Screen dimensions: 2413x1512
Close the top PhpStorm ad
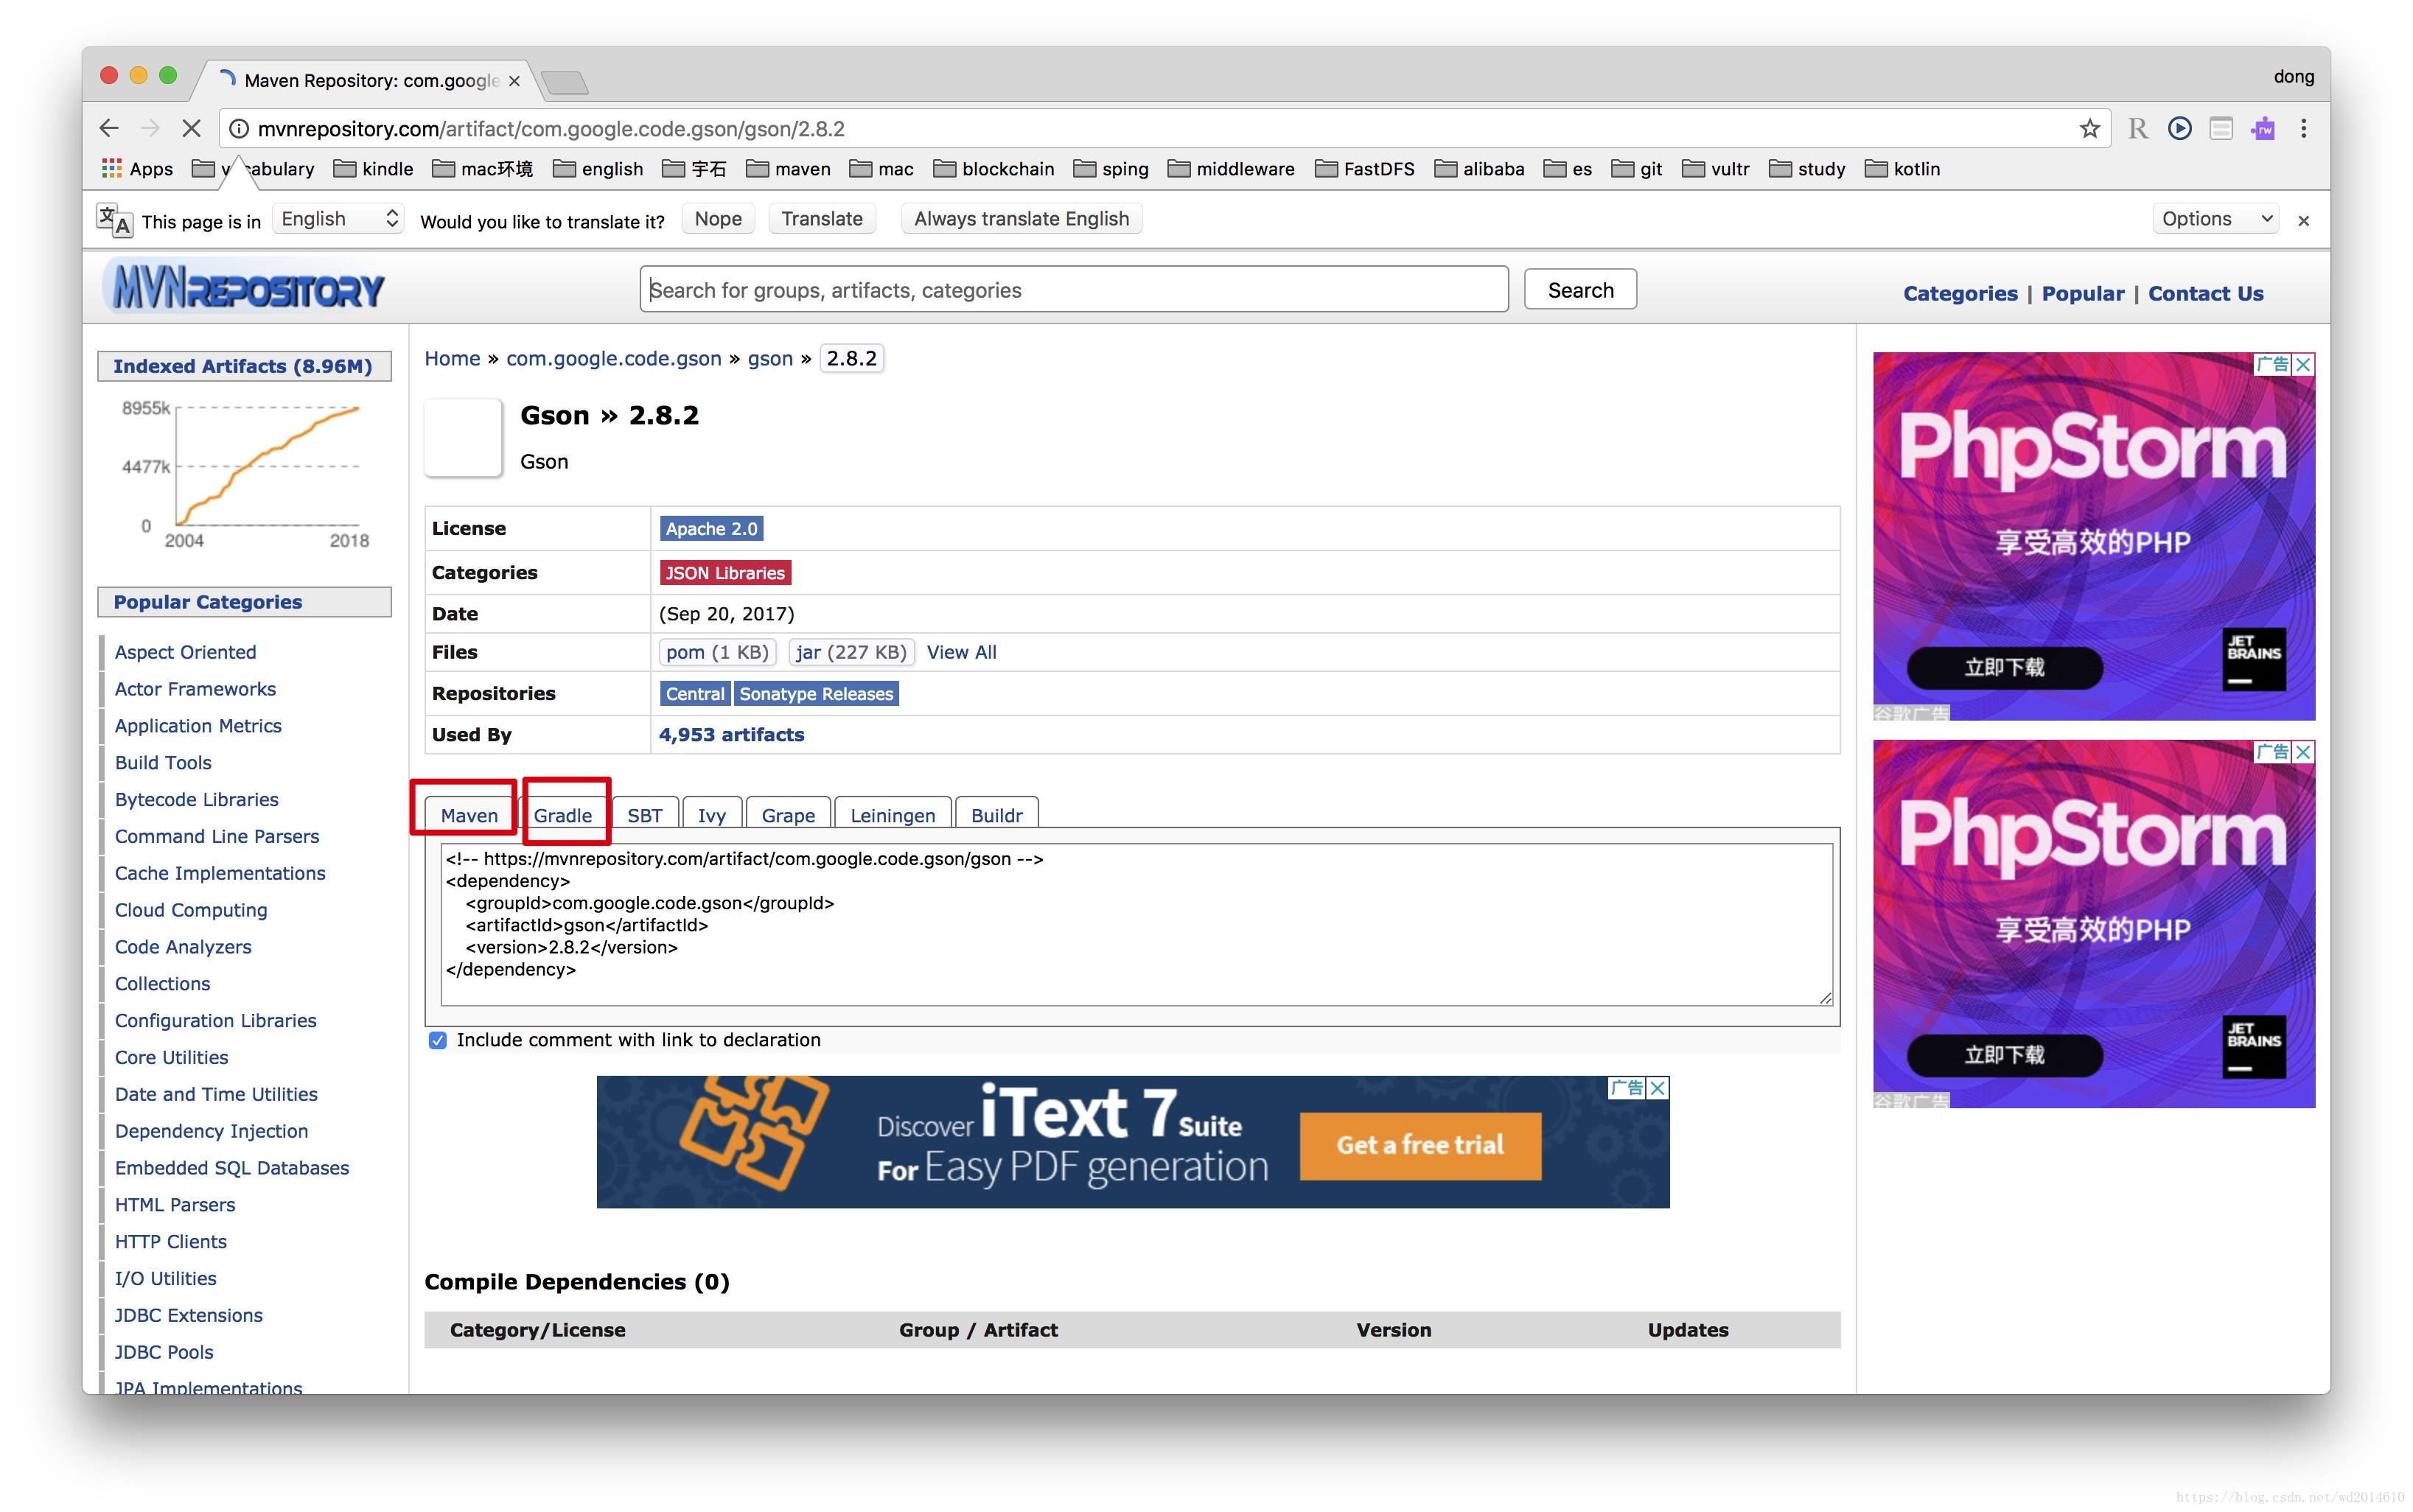pyautogui.click(x=2303, y=364)
